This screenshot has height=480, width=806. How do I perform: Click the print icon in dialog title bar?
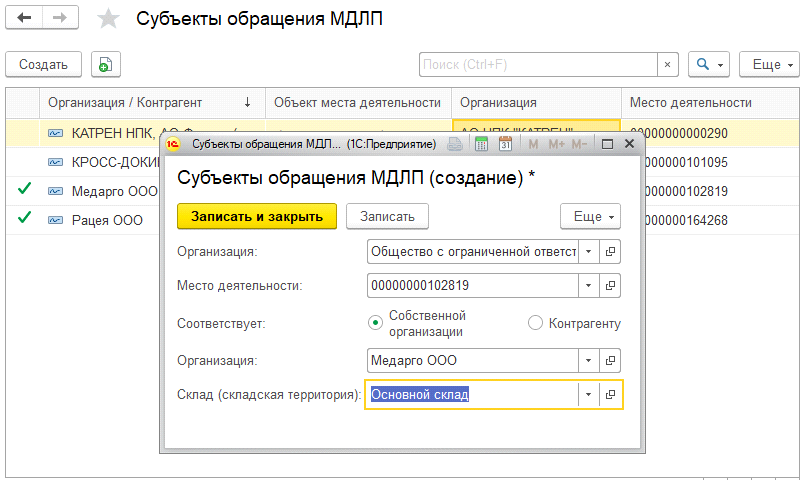(455, 144)
